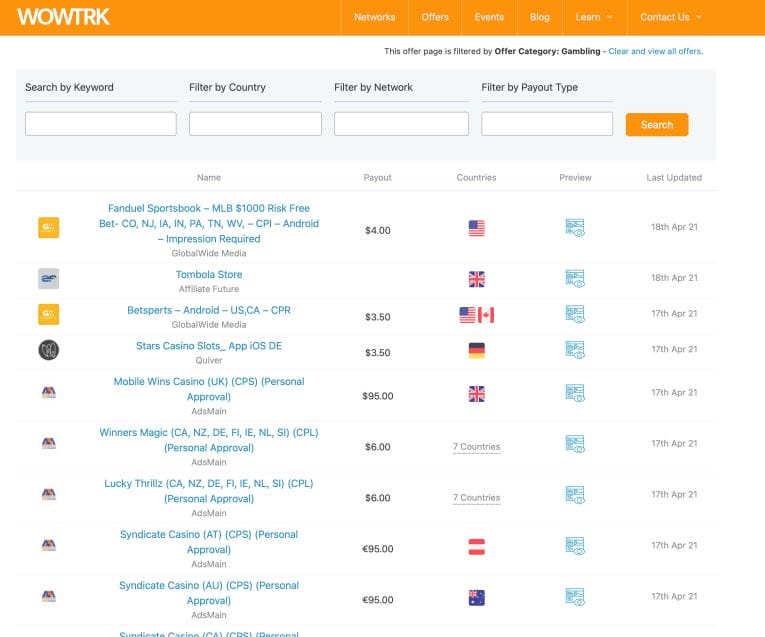Screen dimensions: 765x637
Task: Open Betsperts – Android – US,CA – CPR link
Action: click(209, 310)
